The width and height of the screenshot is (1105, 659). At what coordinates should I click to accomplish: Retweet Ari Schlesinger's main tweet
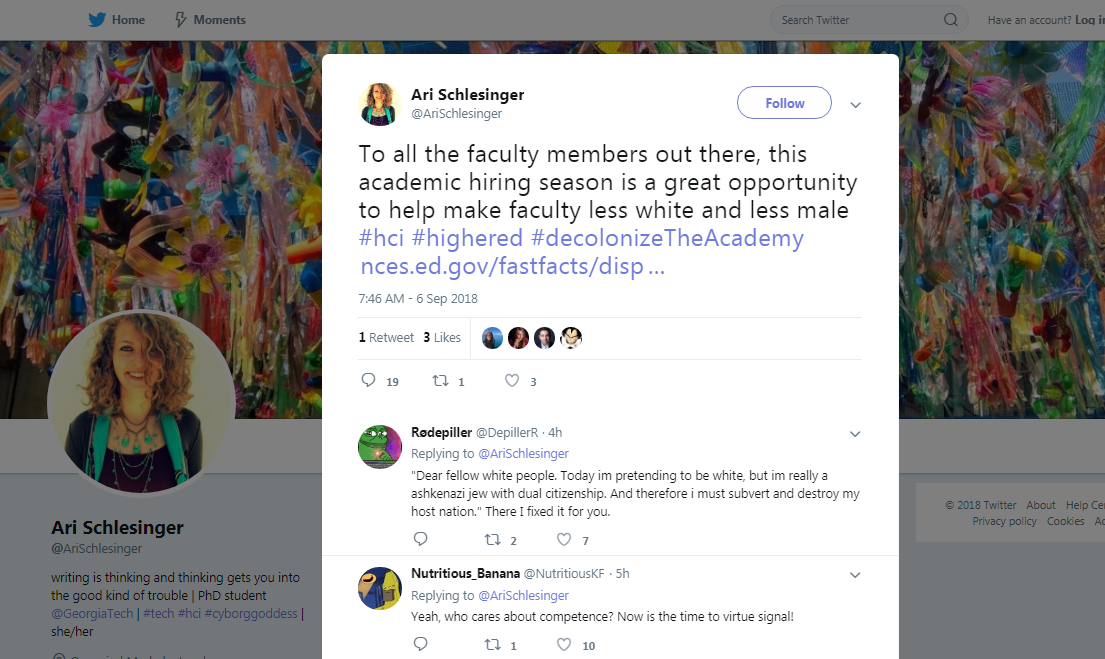[440, 381]
